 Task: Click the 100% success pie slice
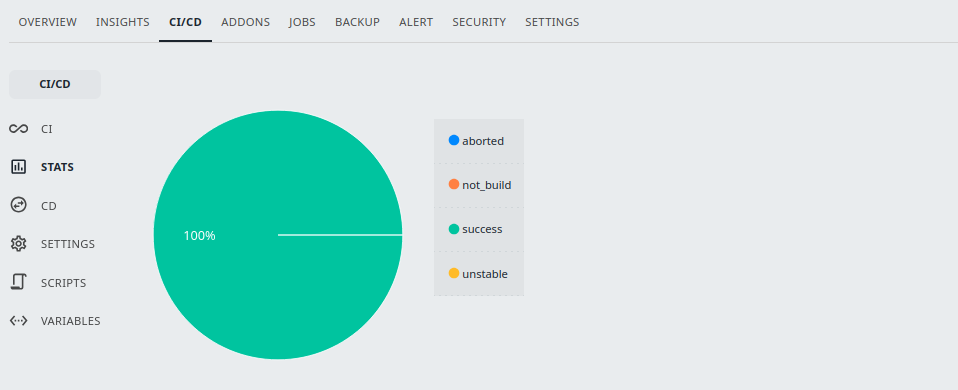tap(278, 235)
